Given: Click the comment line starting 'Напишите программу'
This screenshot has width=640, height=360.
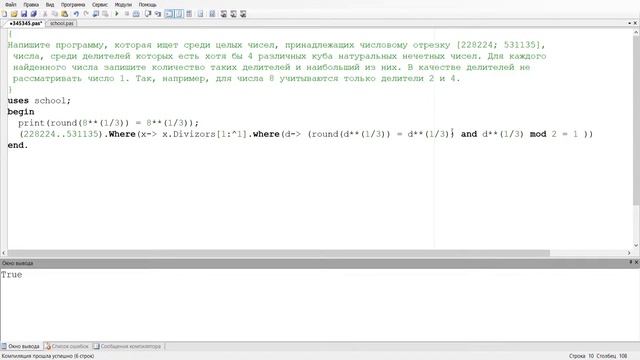Looking at the screenshot, I should [x=276, y=45].
